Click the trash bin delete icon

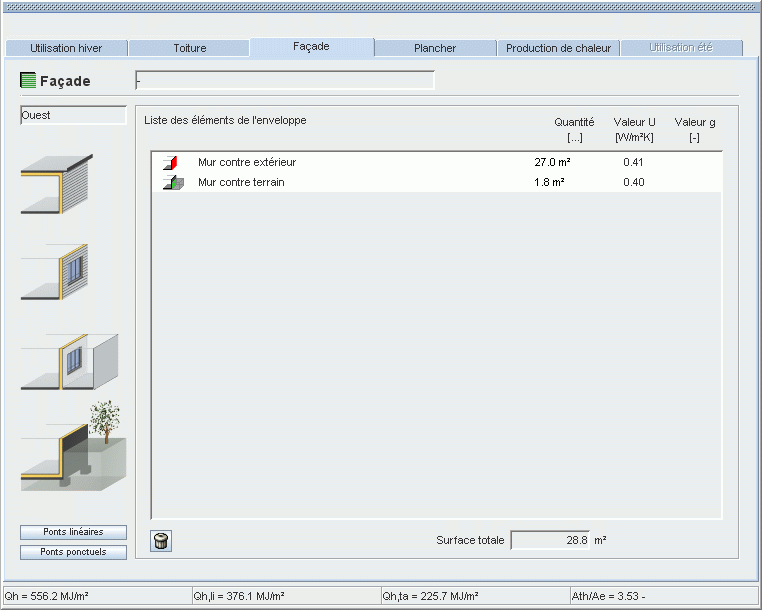(x=161, y=541)
